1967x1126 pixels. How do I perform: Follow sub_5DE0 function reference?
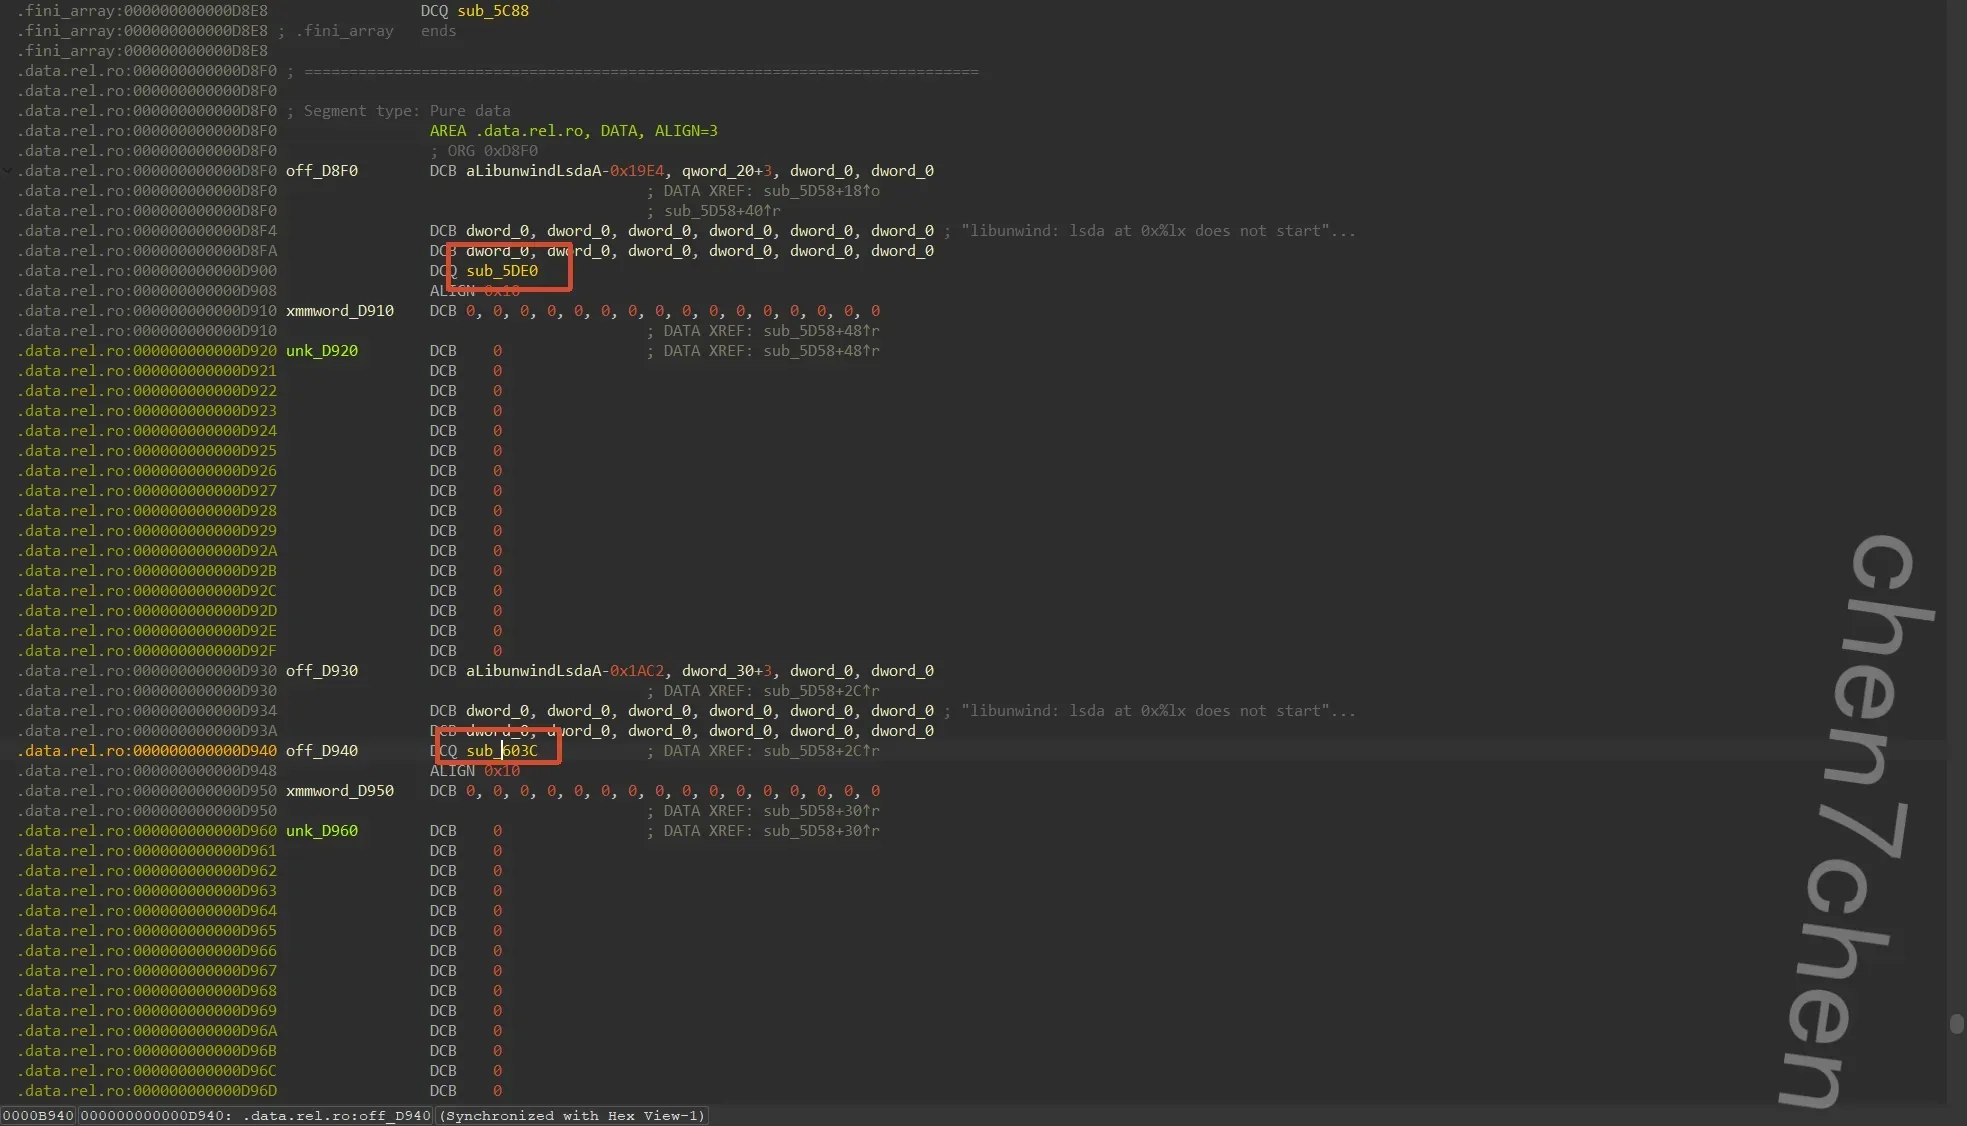[x=502, y=271]
